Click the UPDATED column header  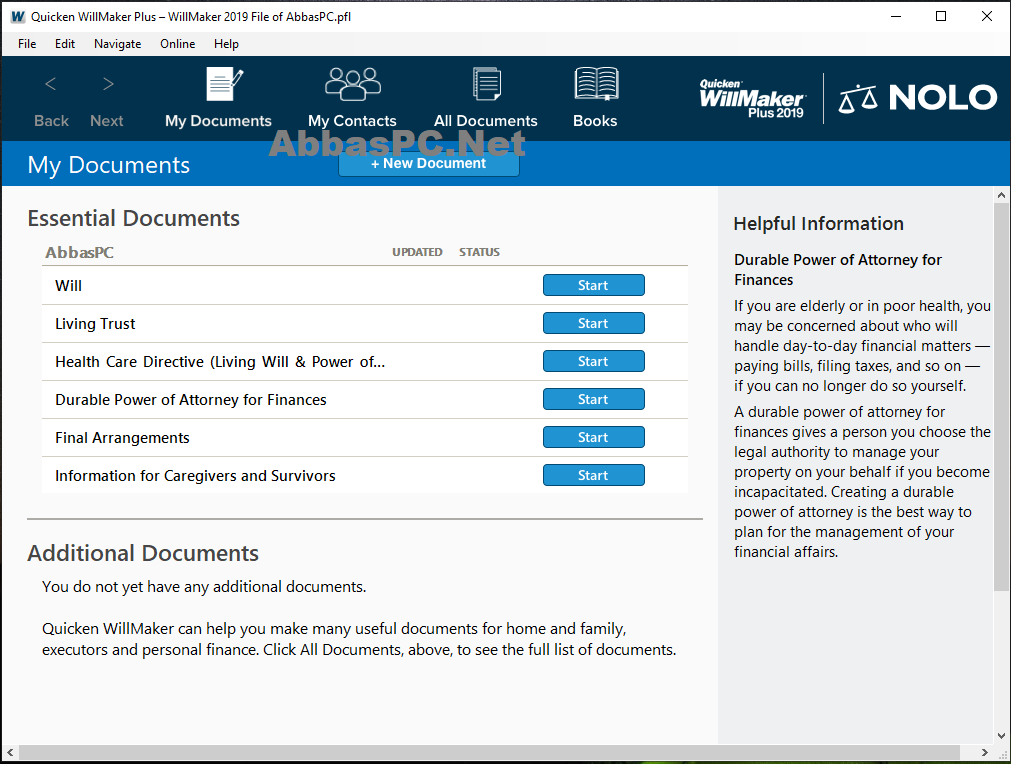417,252
